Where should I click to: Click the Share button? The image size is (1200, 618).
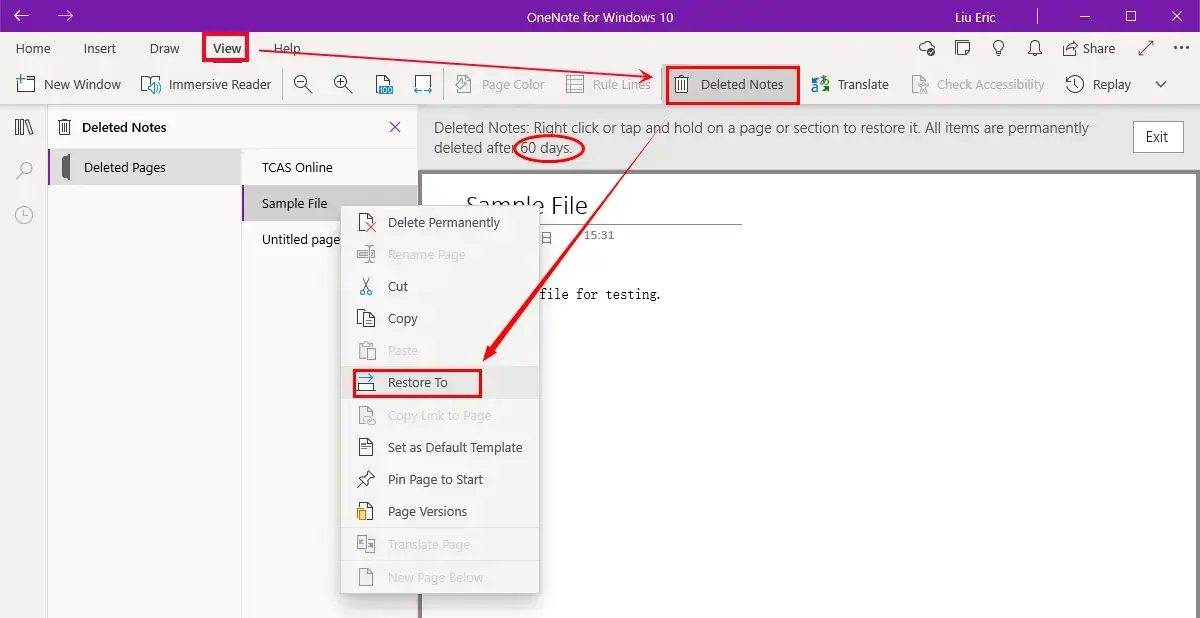point(1088,48)
